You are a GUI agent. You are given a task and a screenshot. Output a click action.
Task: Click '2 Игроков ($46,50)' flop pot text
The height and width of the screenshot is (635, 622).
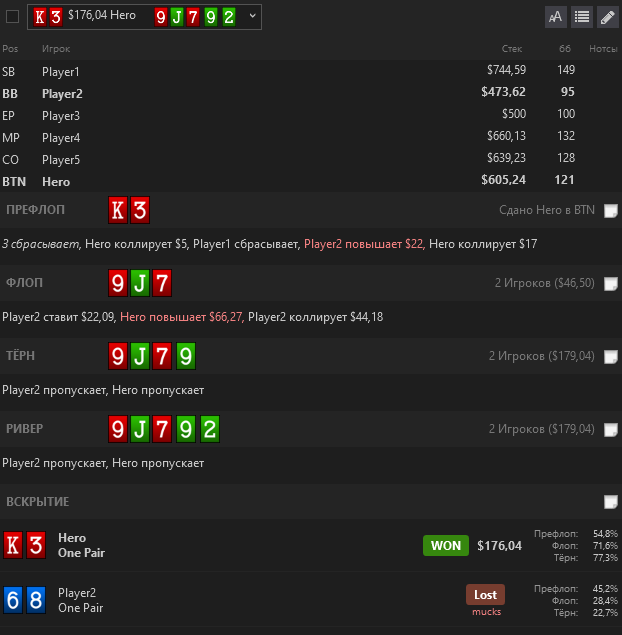tap(545, 283)
